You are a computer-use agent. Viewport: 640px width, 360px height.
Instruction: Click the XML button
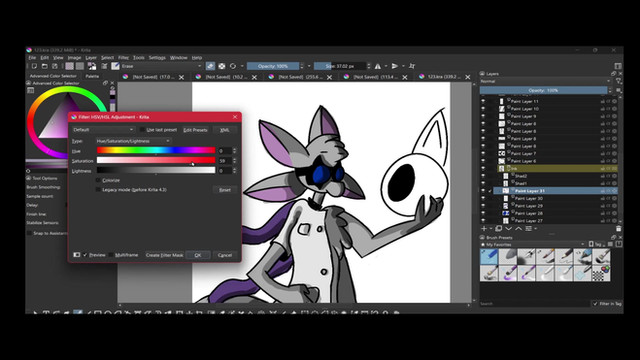225,130
